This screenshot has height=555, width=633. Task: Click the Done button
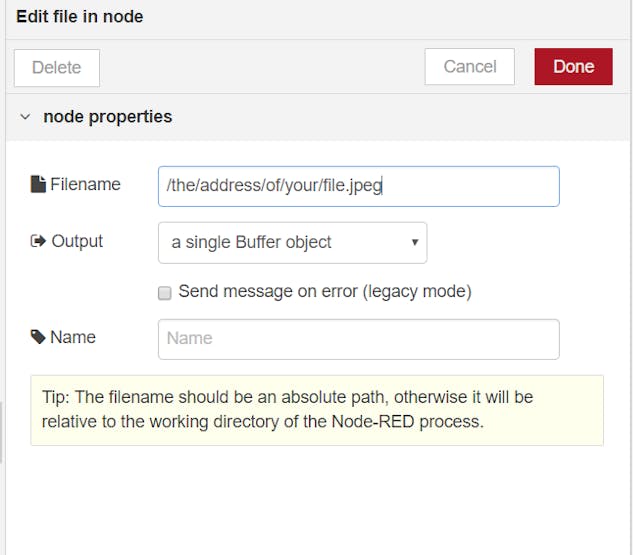tap(573, 67)
